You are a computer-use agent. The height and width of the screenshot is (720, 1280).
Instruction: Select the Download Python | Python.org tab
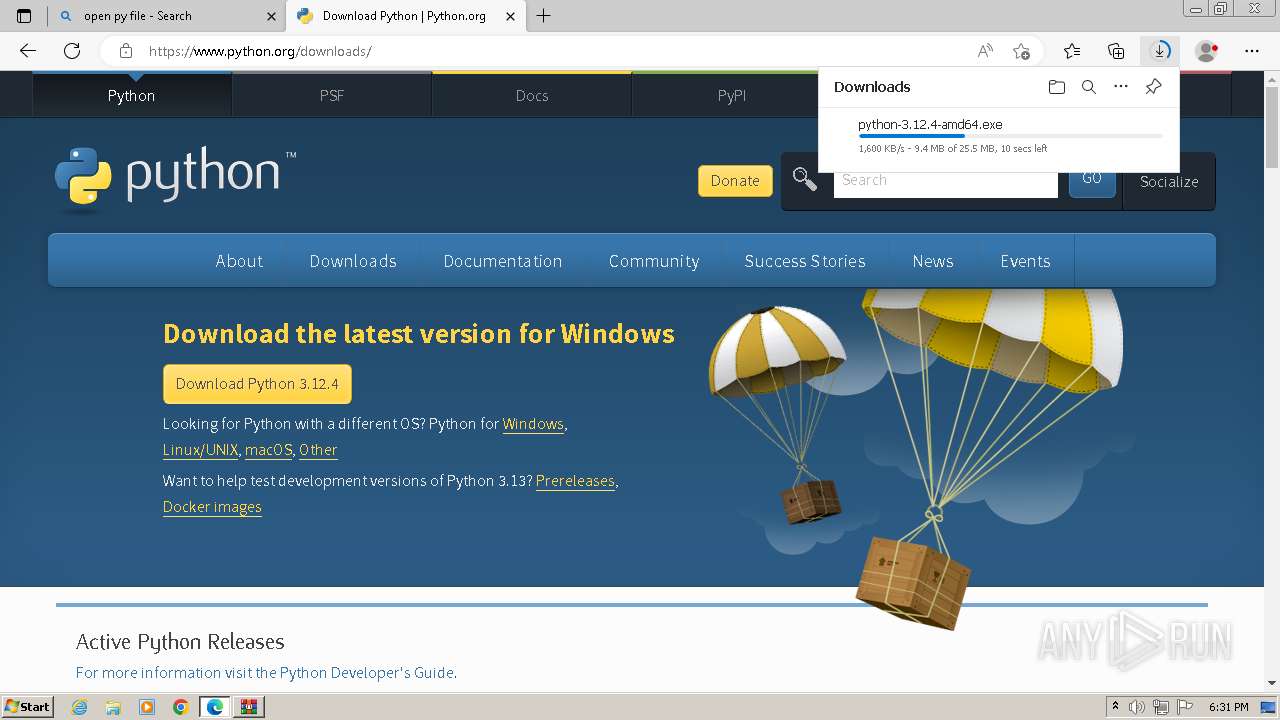[x=404, y=16]
